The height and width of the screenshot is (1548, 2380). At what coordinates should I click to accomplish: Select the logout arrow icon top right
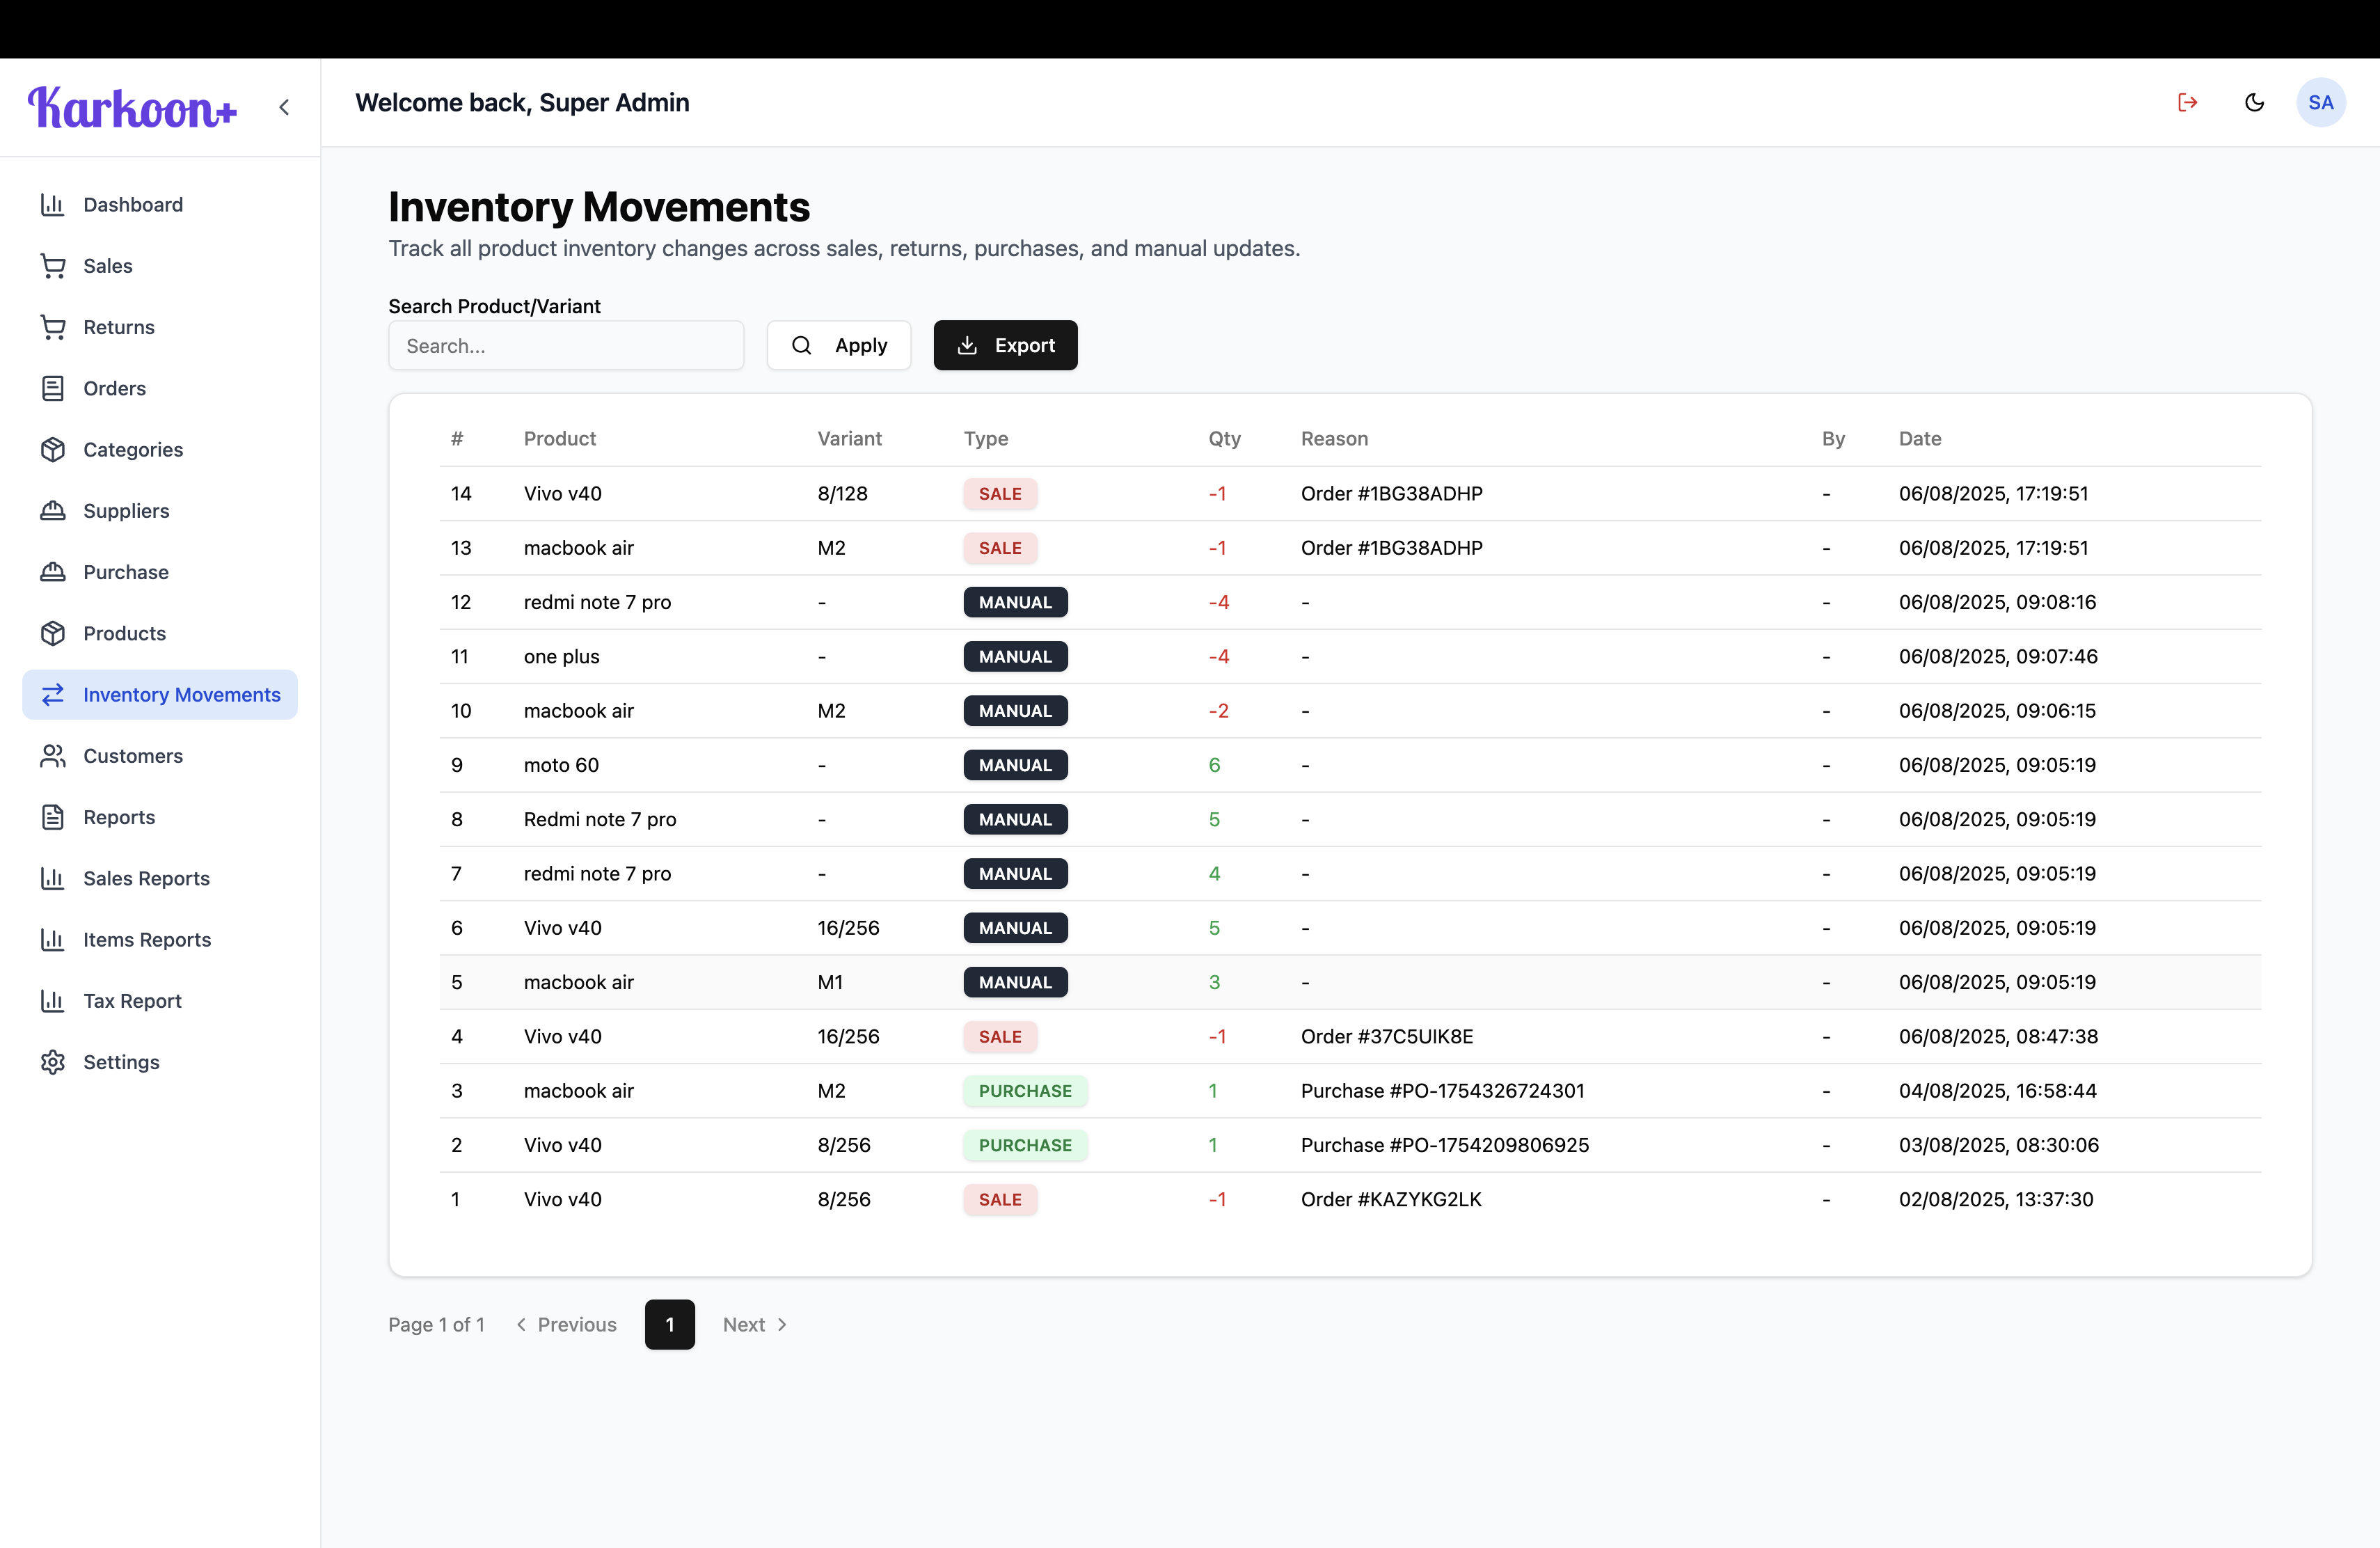2188,102
